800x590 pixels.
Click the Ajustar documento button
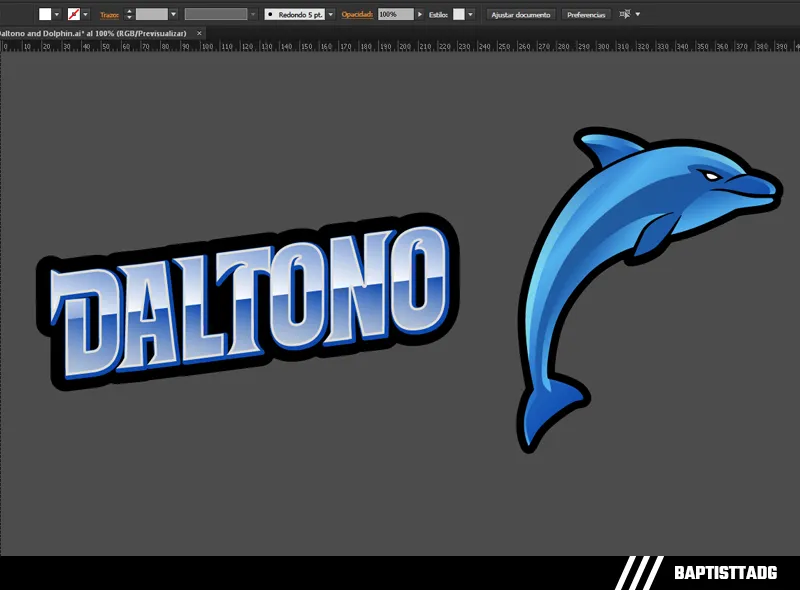520,15
